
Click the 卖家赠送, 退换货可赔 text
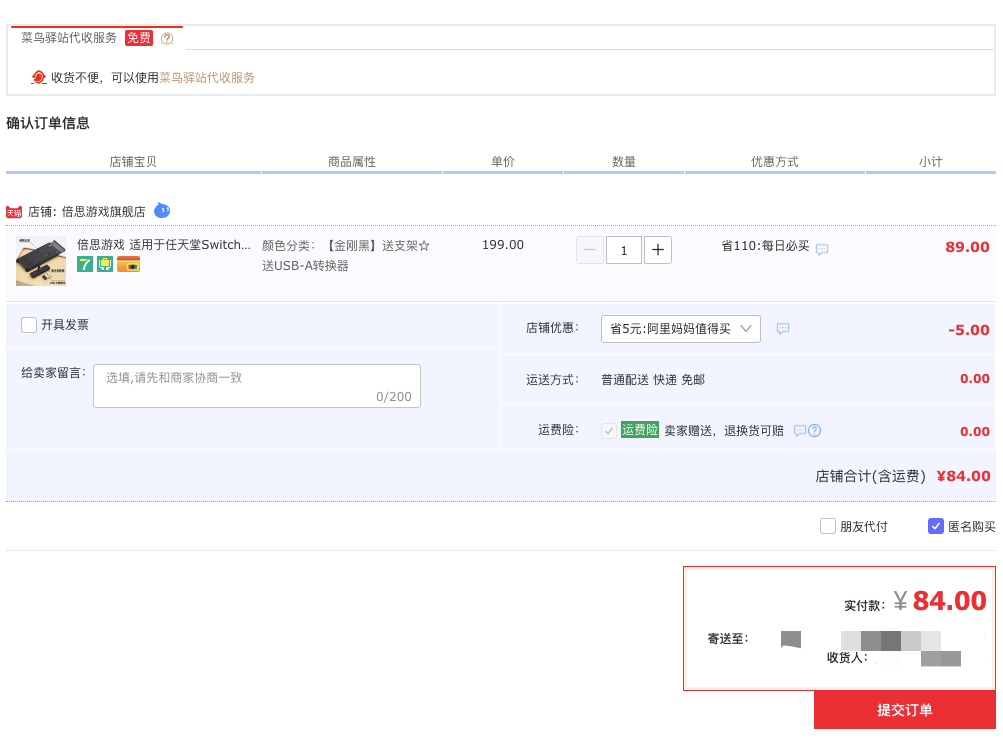724,430
